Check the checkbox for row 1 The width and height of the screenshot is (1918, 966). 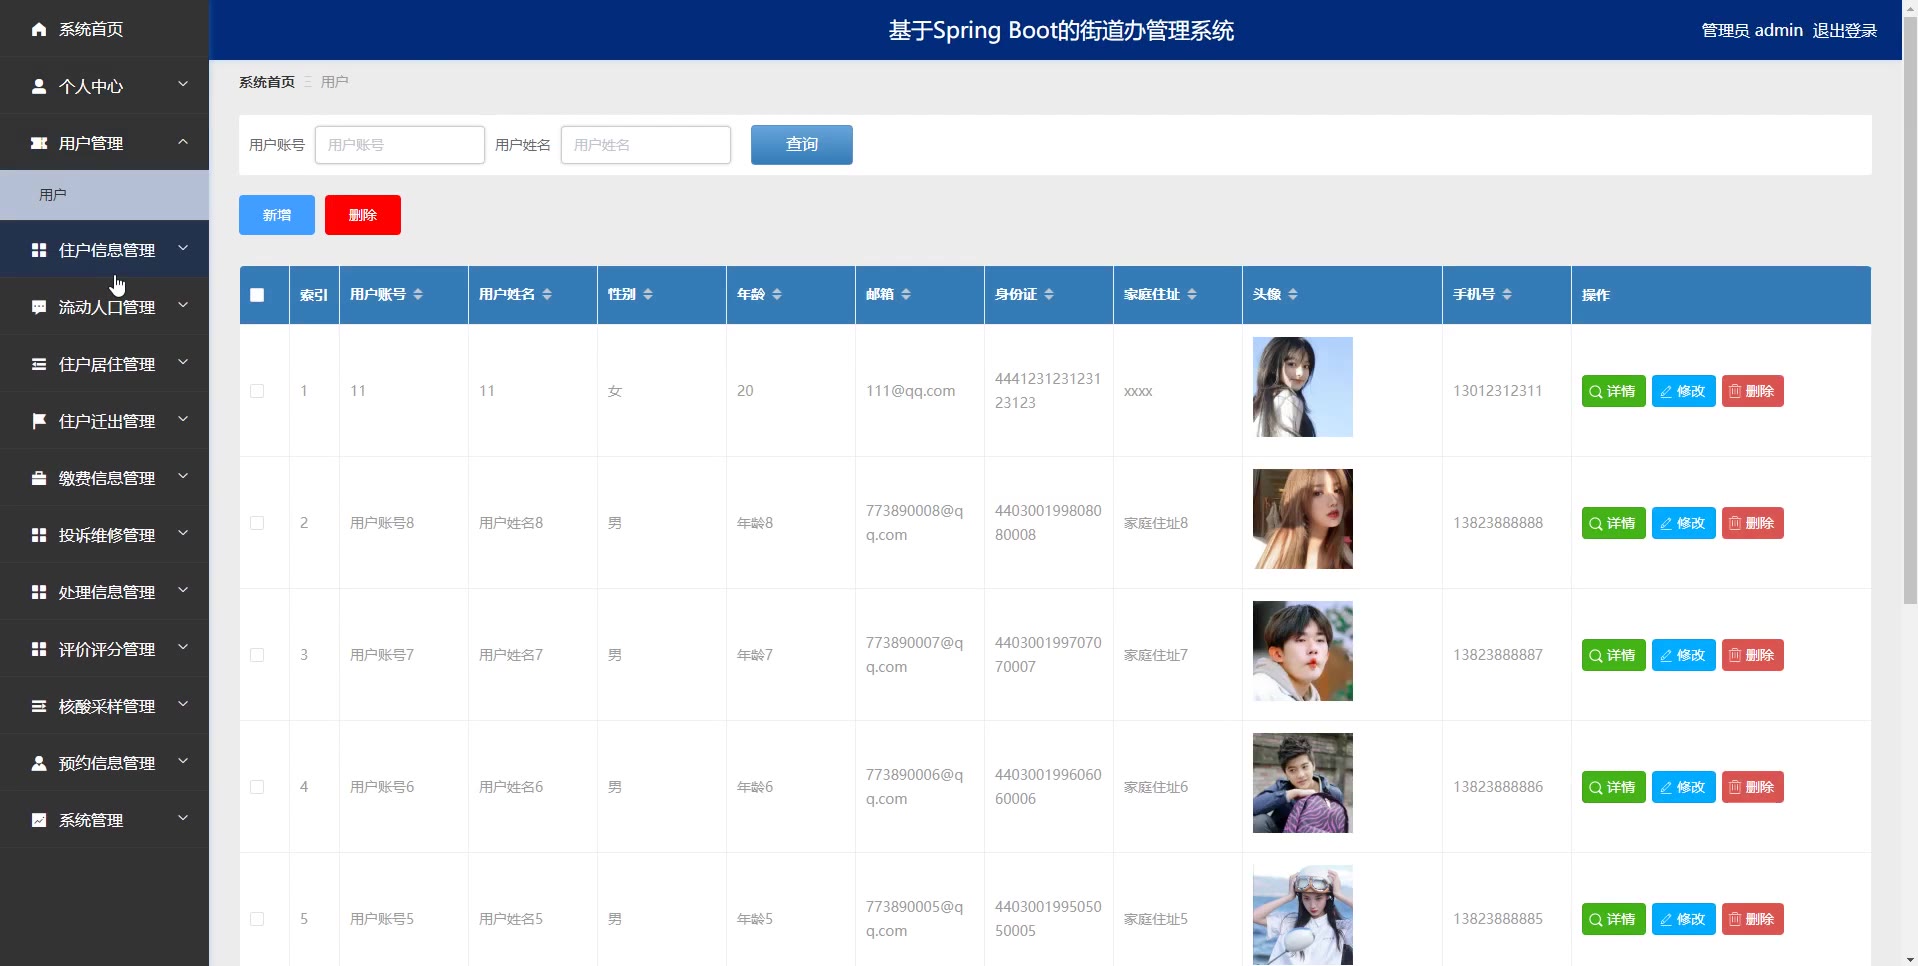click(x=257, y=391)
